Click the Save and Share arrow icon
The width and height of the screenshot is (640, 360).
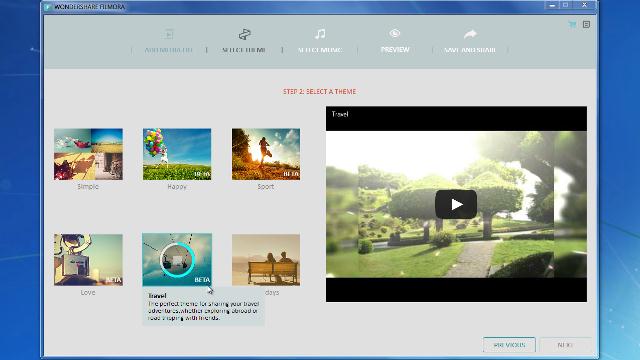tap(470, 34)
